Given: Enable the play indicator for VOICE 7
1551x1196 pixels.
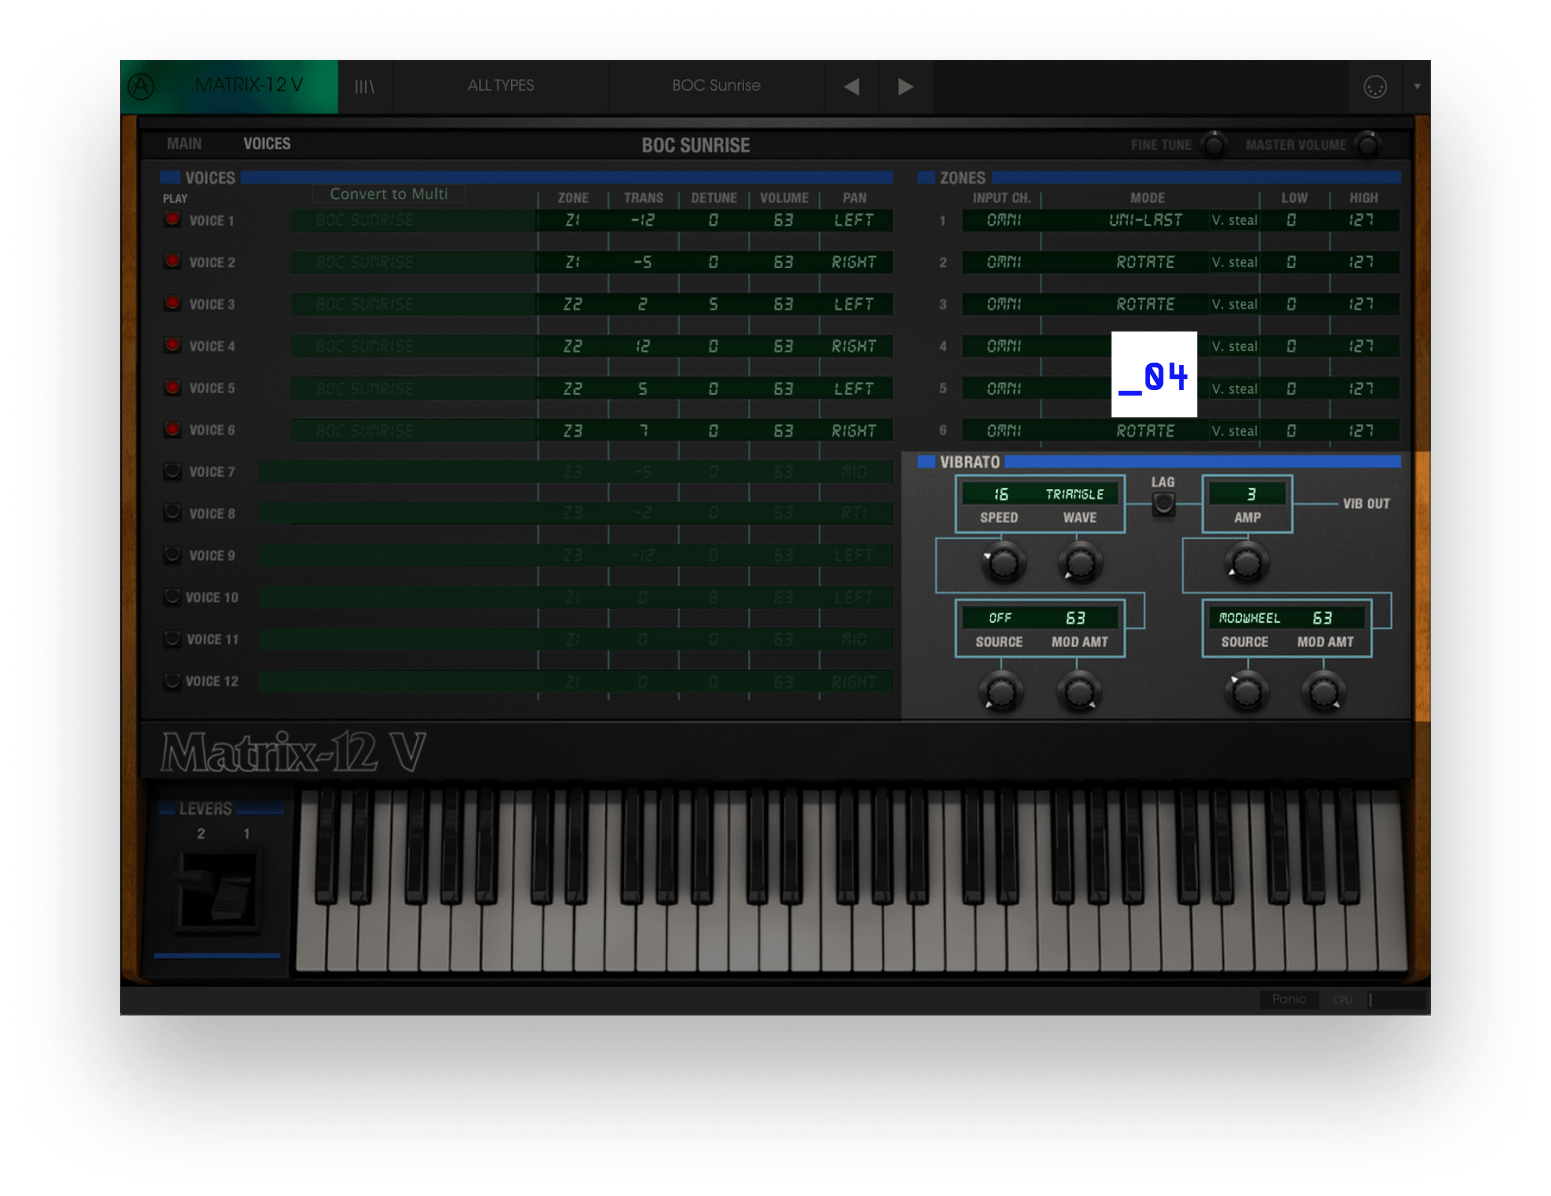Looking at the screenshot, I should coord(171,471).
